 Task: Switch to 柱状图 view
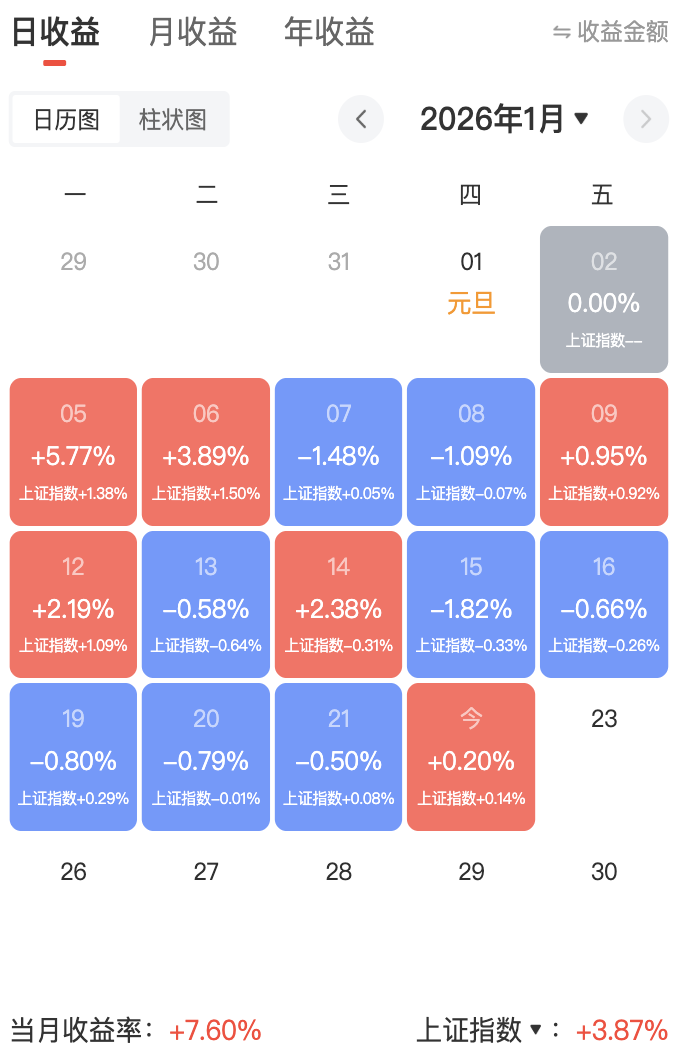point(173,120)
